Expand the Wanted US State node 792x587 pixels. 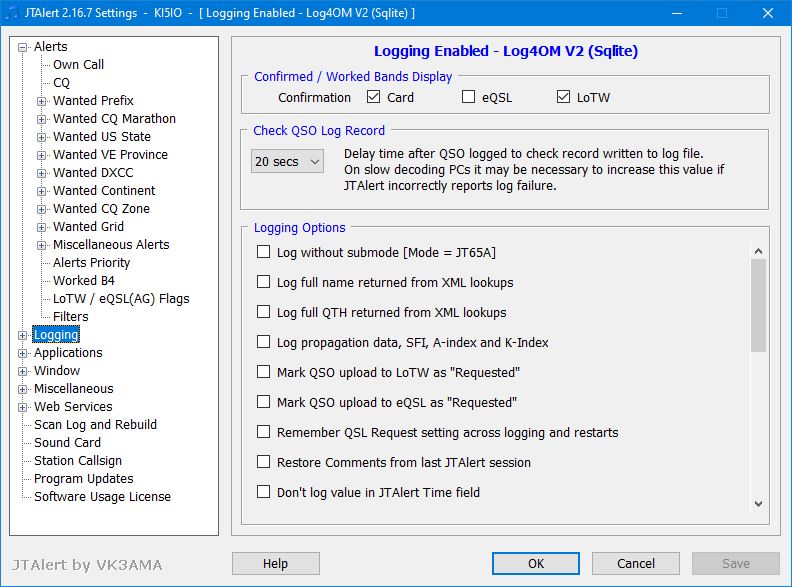click(x=41, y=137)
